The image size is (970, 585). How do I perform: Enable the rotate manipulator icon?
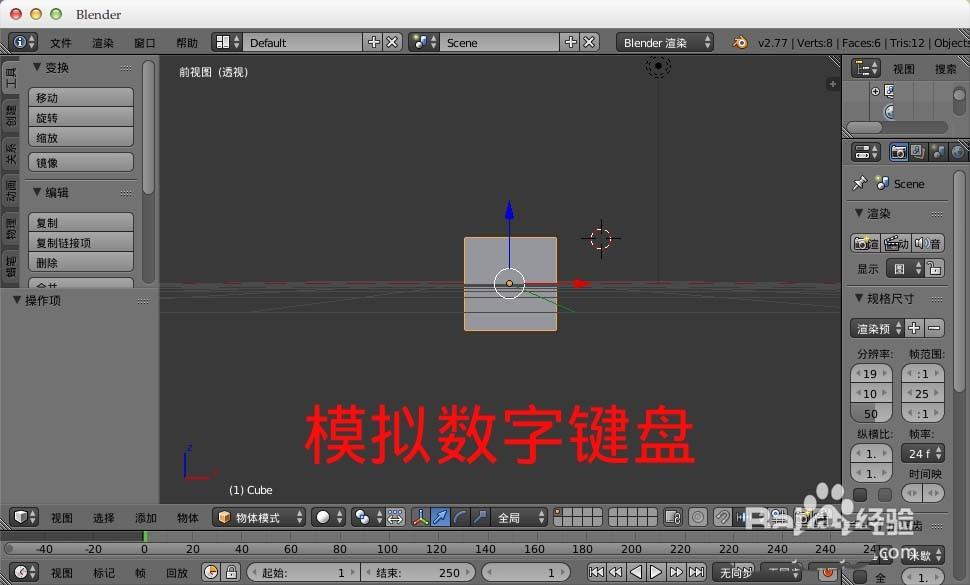[458, 517]
